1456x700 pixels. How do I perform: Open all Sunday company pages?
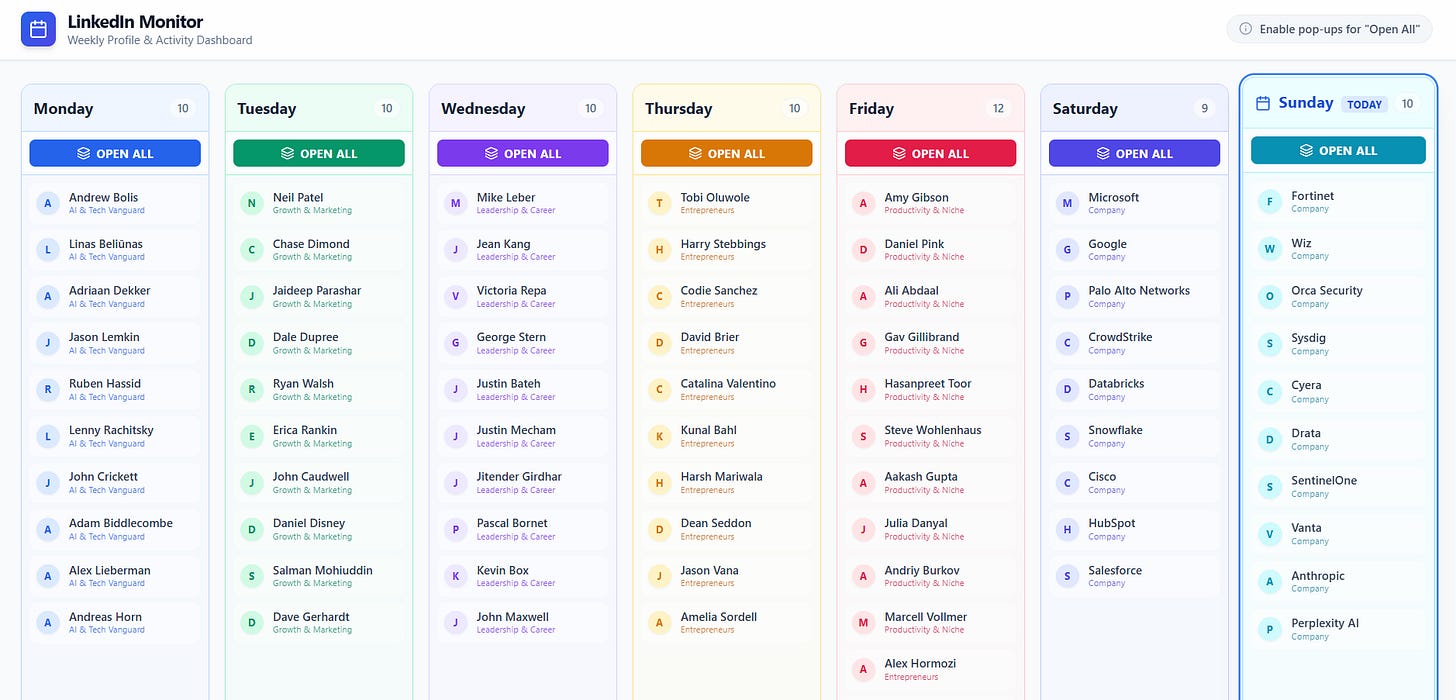tap(1338, 150)
